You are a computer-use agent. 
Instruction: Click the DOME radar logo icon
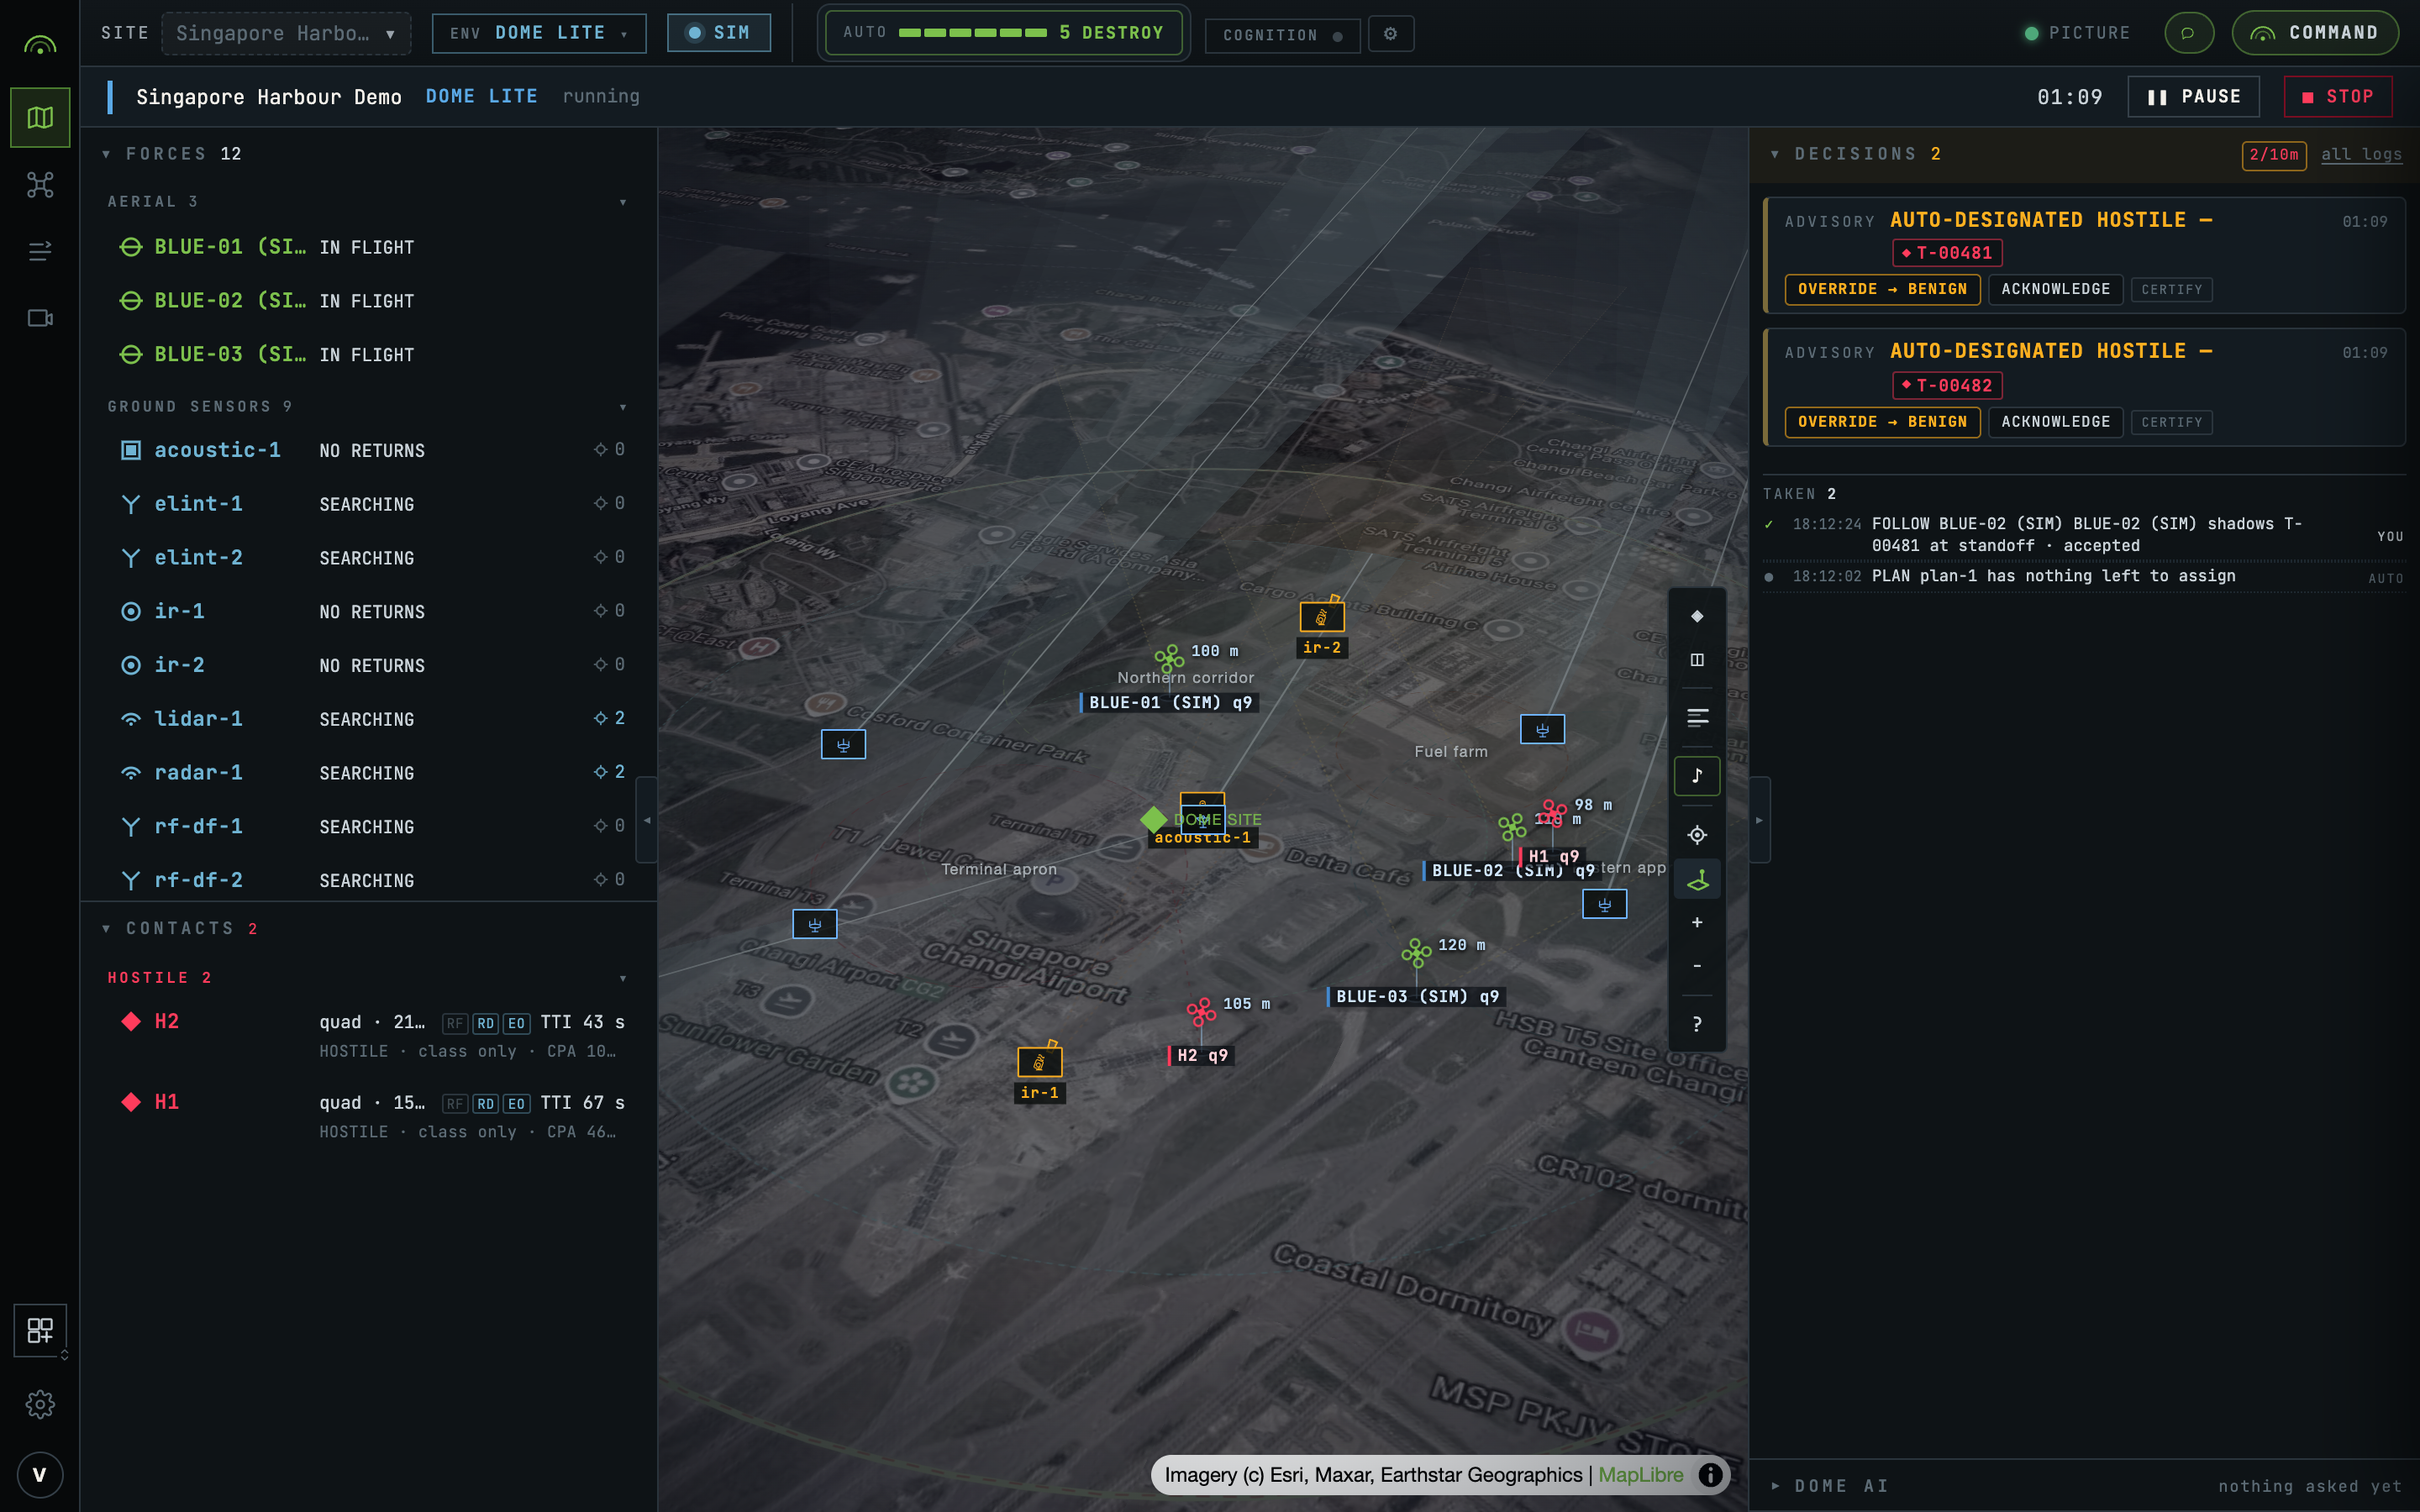click(x=40, y=44)
